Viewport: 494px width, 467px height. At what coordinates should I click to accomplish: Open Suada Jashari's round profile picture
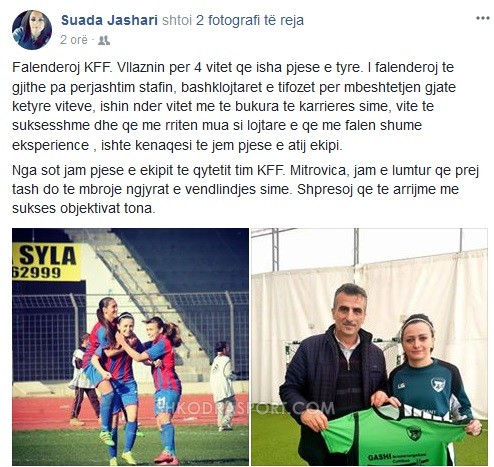click(32, 30)
